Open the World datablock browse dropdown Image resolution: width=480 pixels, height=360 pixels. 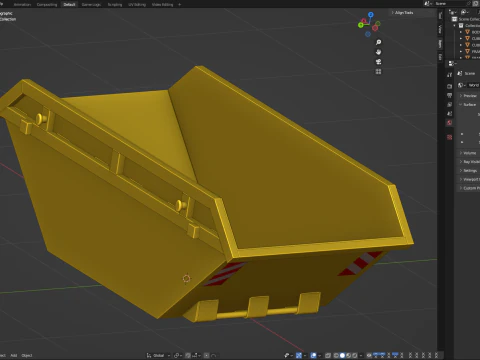[x=461, y=85]
